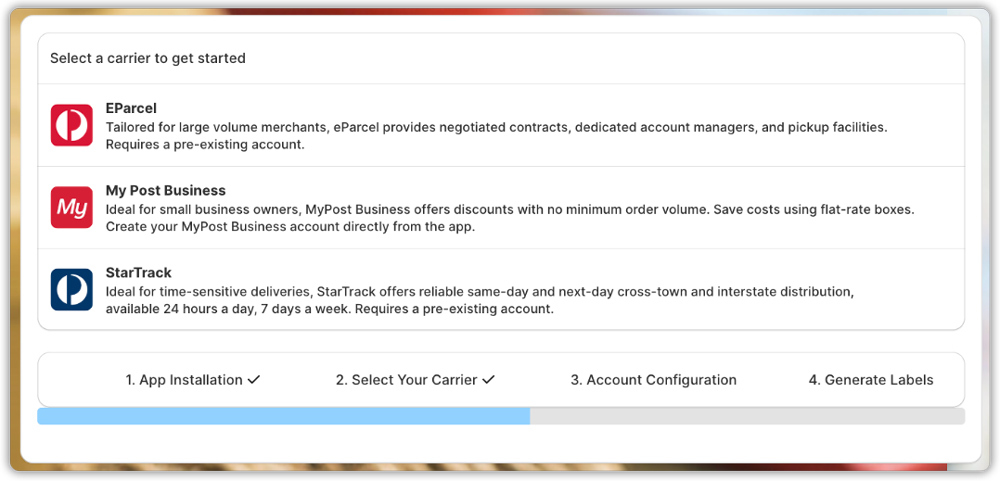The height and width of the screenshot is (481, 1000).
Task: Click the checkmark beside App Installation
Action: tap(254, 380)
